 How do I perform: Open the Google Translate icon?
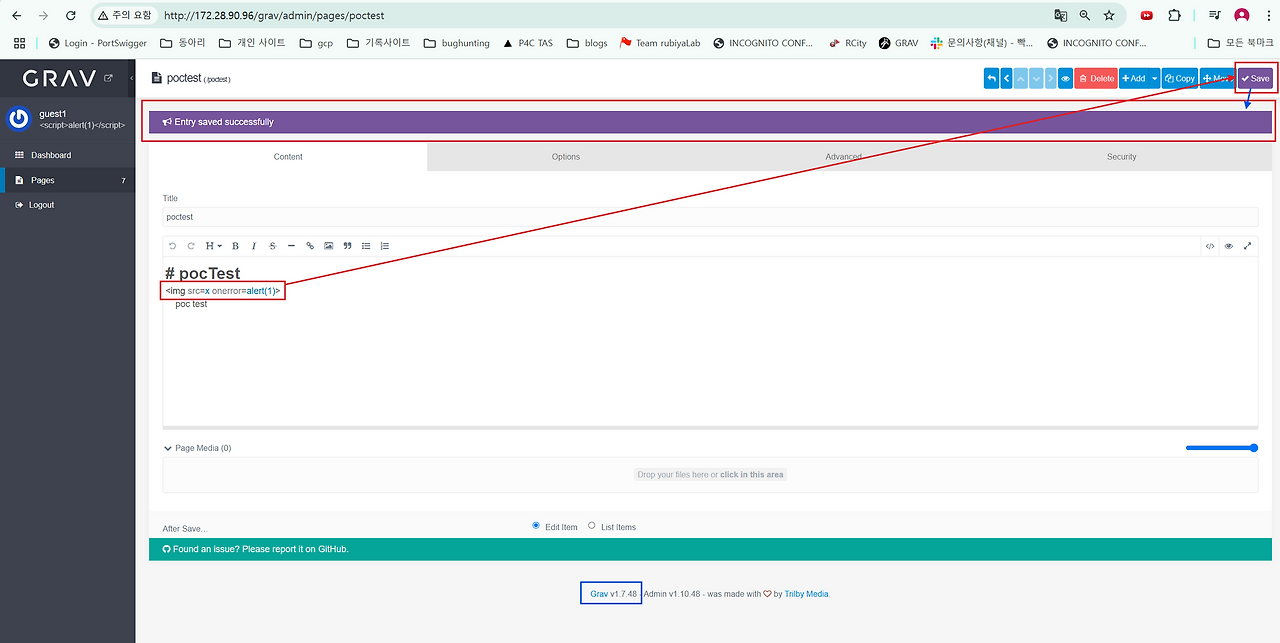pos(1061,16)
